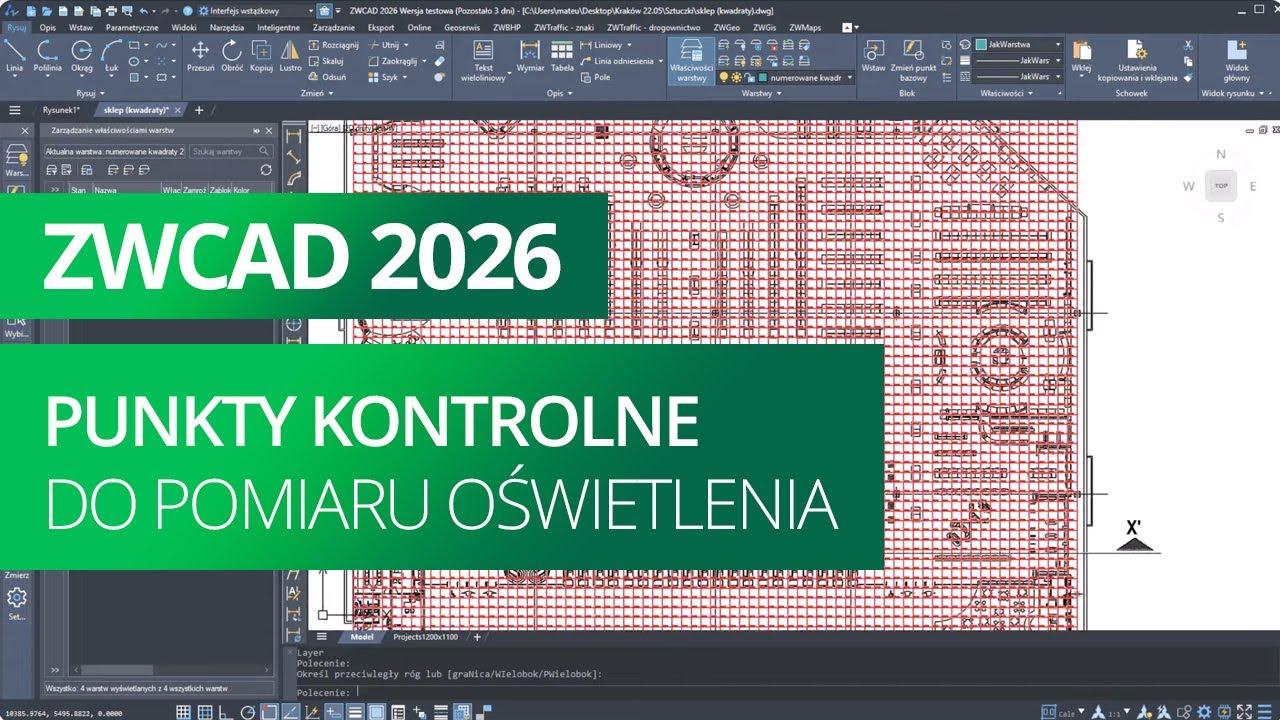Open Właściwości warstwy layer properties
1280x720 pixels.
[x=692, y=61]
